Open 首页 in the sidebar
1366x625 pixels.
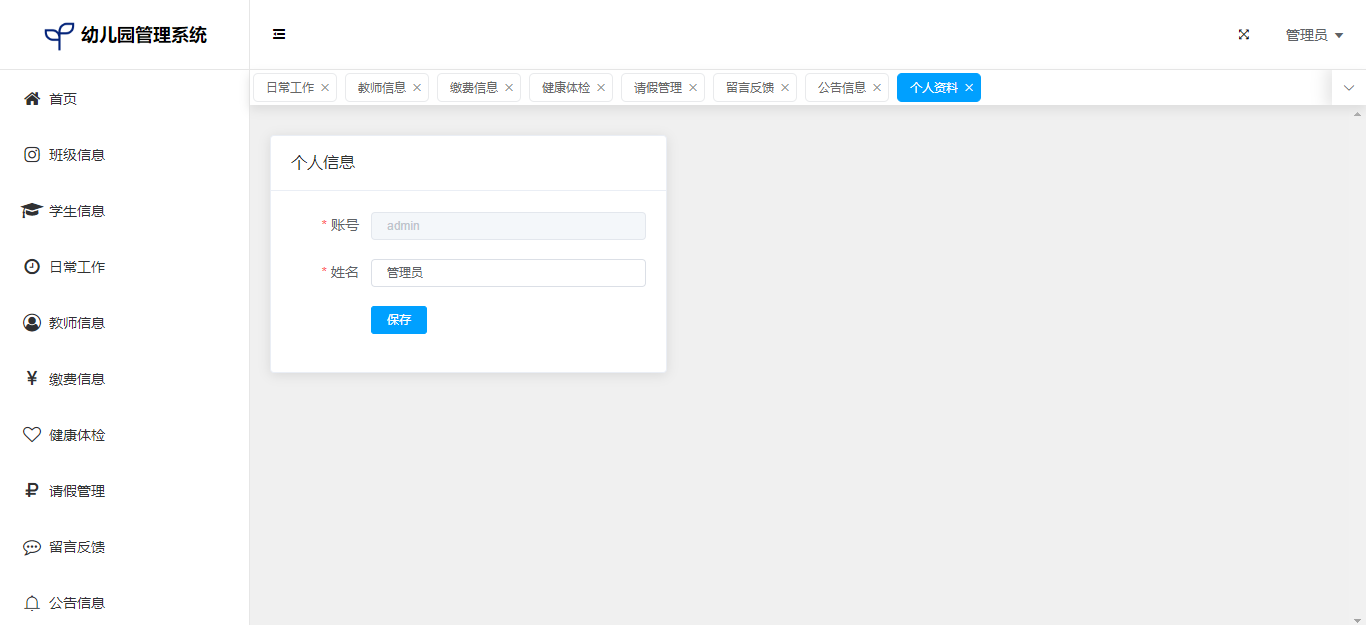[124, 99]
